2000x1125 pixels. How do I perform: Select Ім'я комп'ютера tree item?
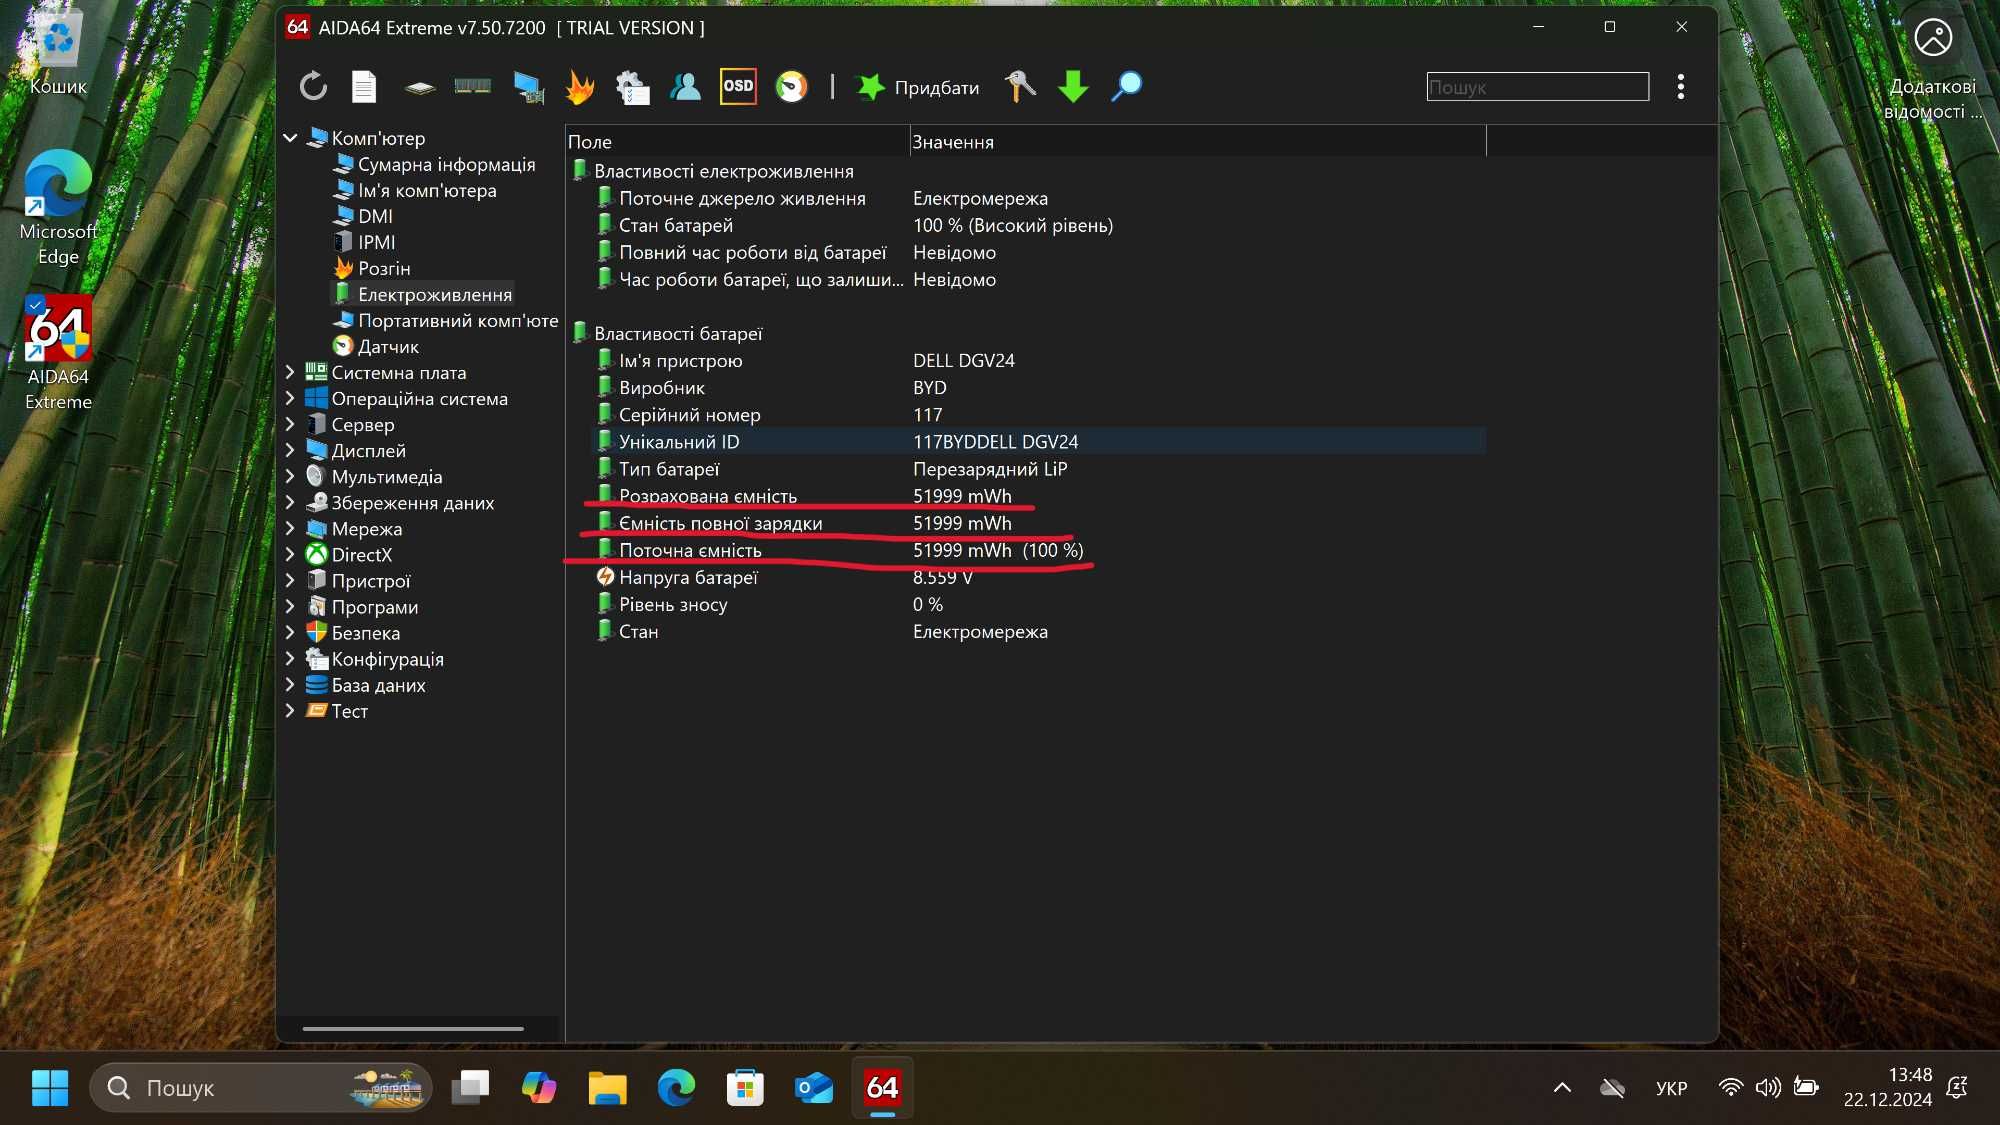click(427, 190)
